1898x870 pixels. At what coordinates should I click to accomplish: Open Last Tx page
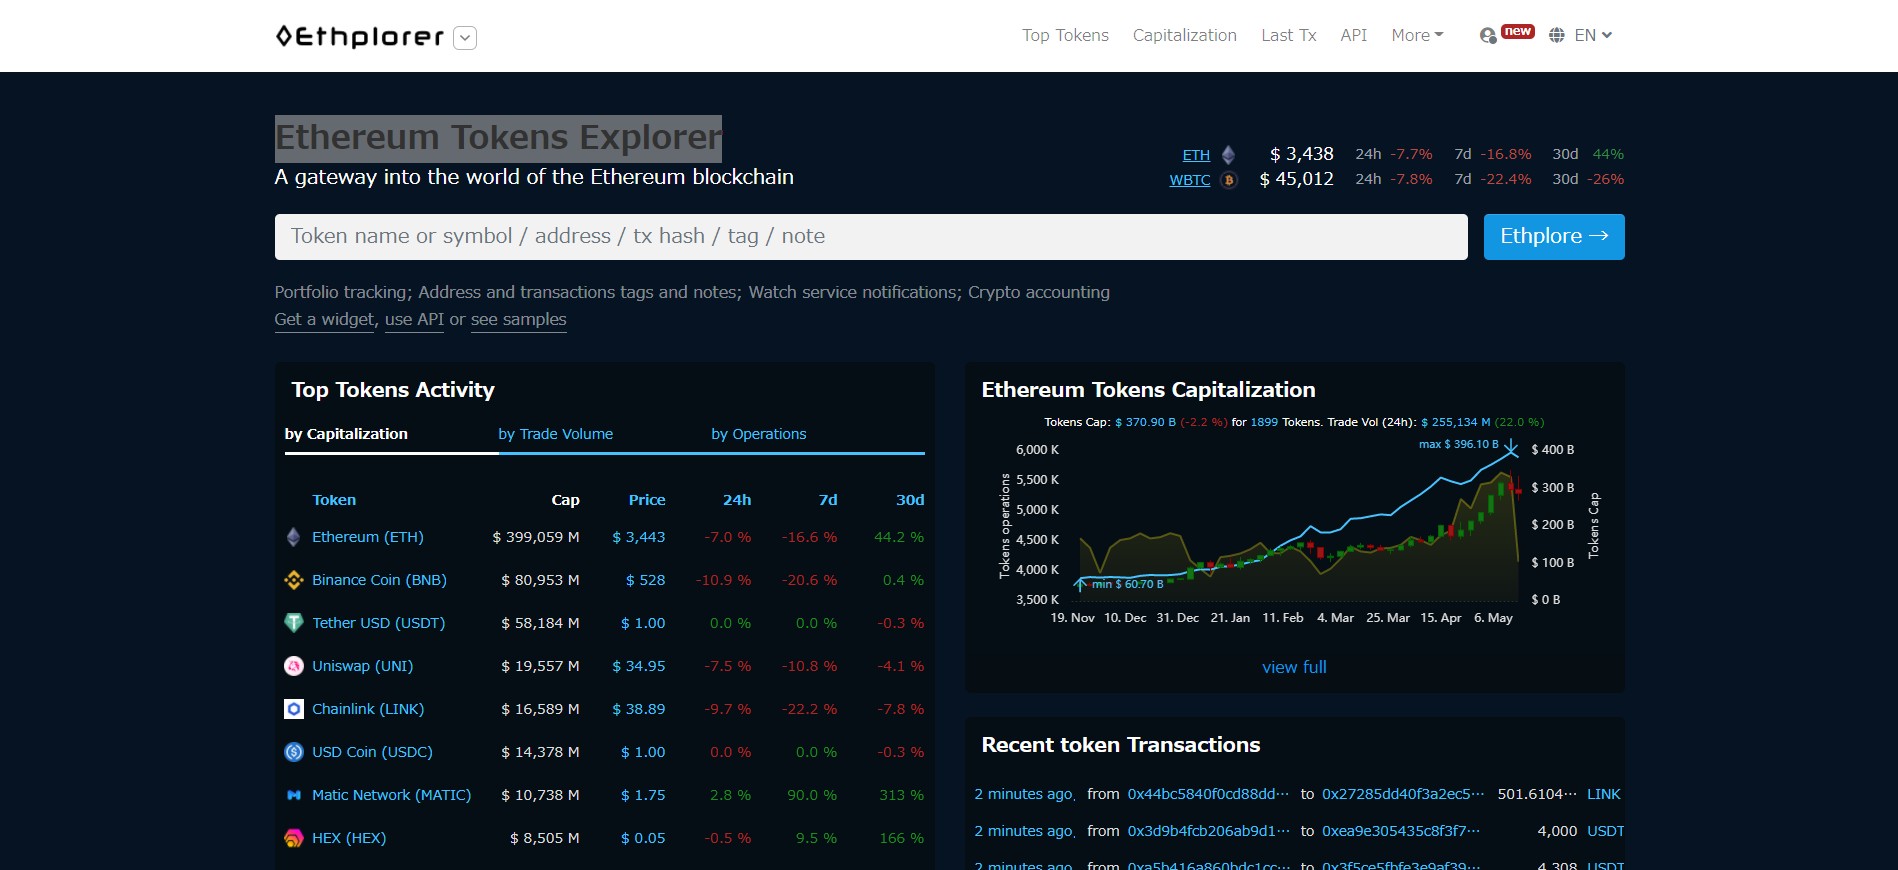point(1288,35)
